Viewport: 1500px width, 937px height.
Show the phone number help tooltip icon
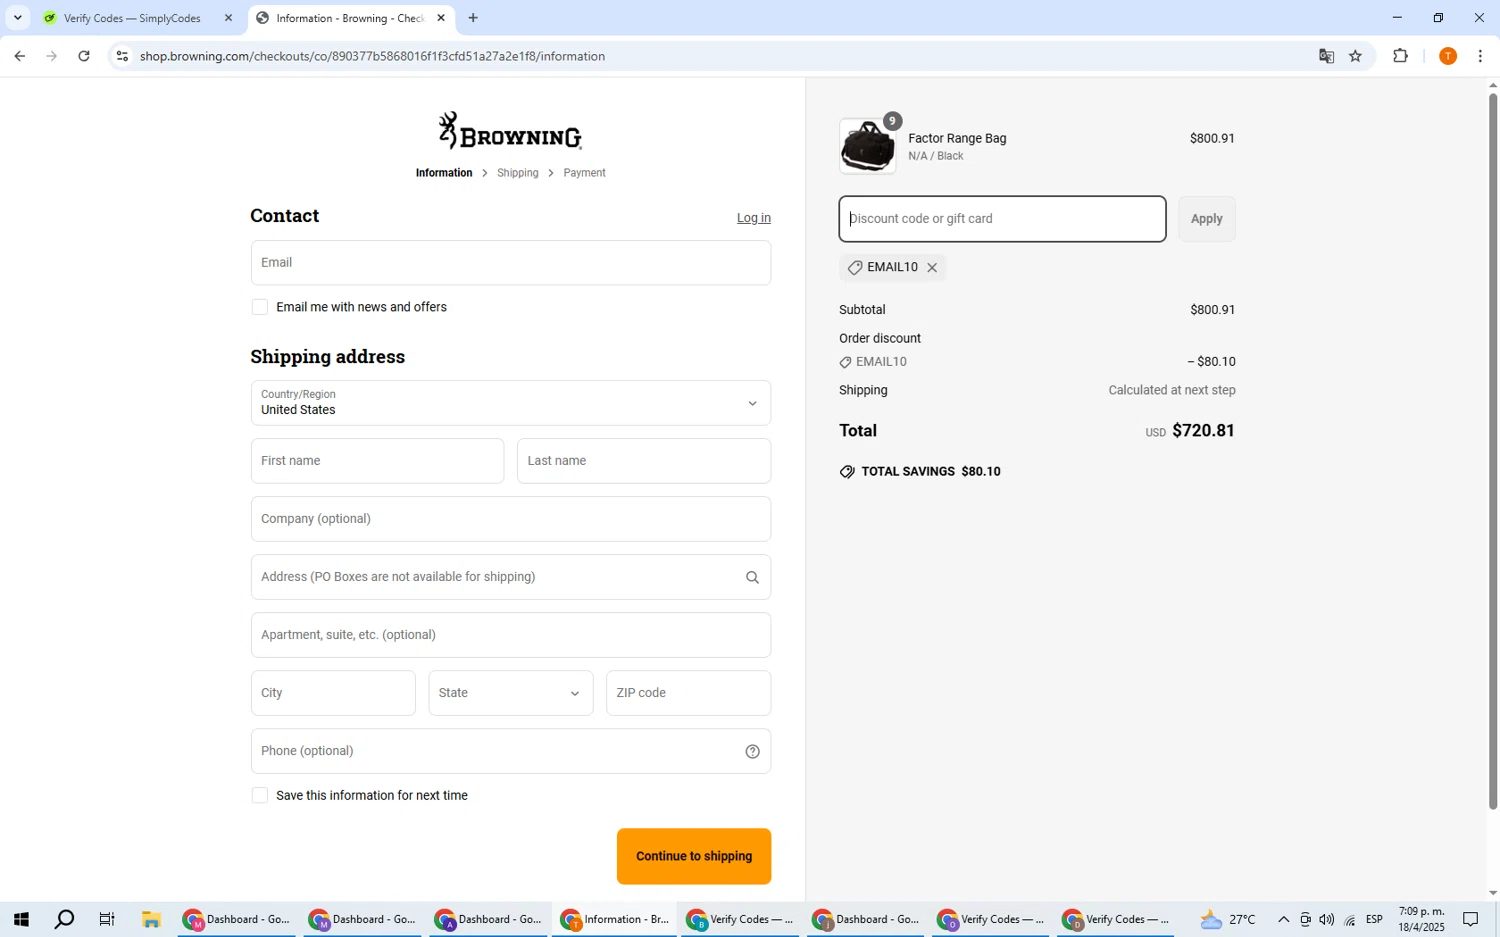(x=752, y=752)
